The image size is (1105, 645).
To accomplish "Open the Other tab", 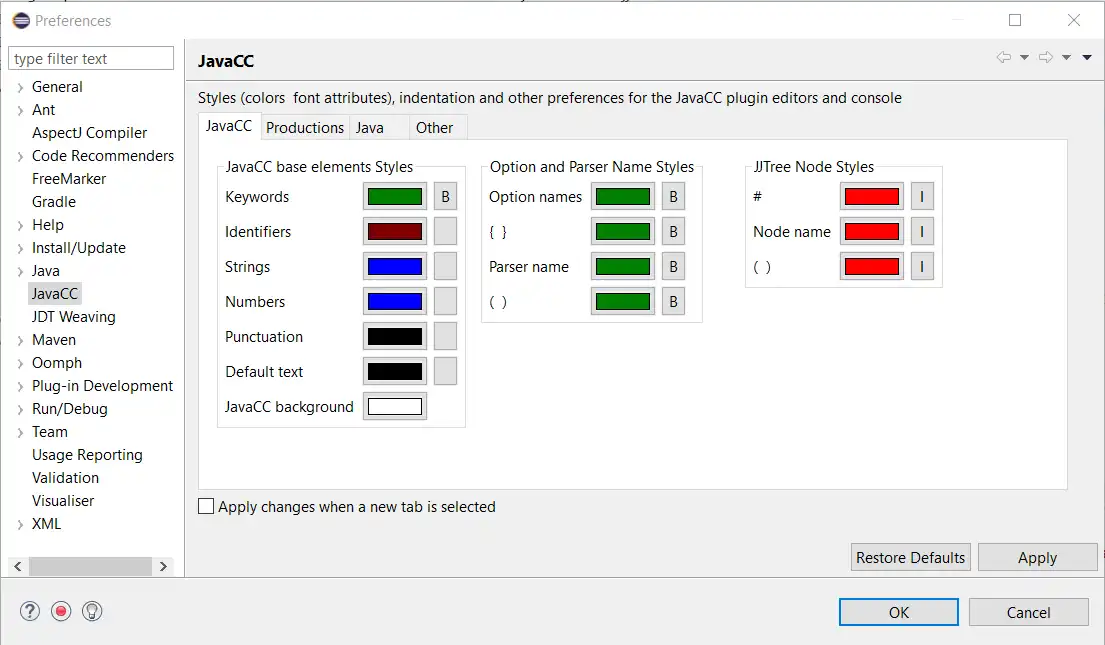I will click(x=434, y=128).
